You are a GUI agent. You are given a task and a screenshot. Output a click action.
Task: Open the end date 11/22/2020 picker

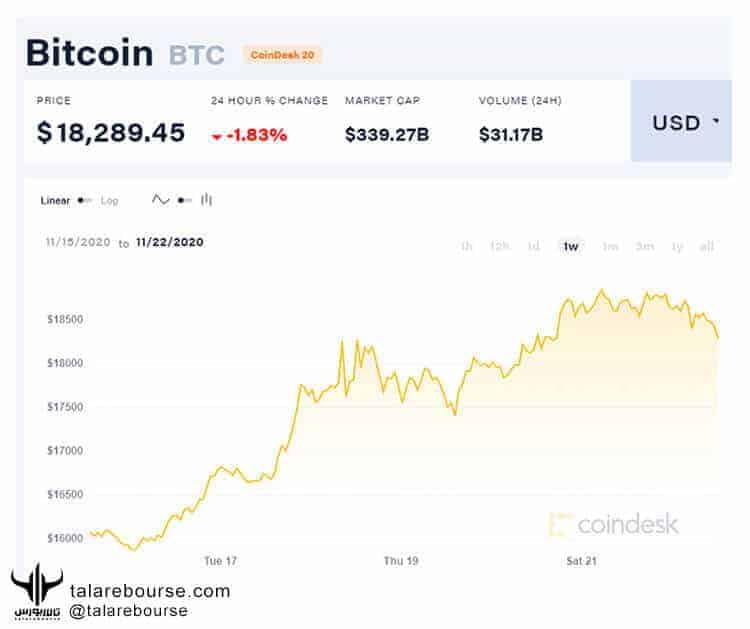click(x=169, y=242)
